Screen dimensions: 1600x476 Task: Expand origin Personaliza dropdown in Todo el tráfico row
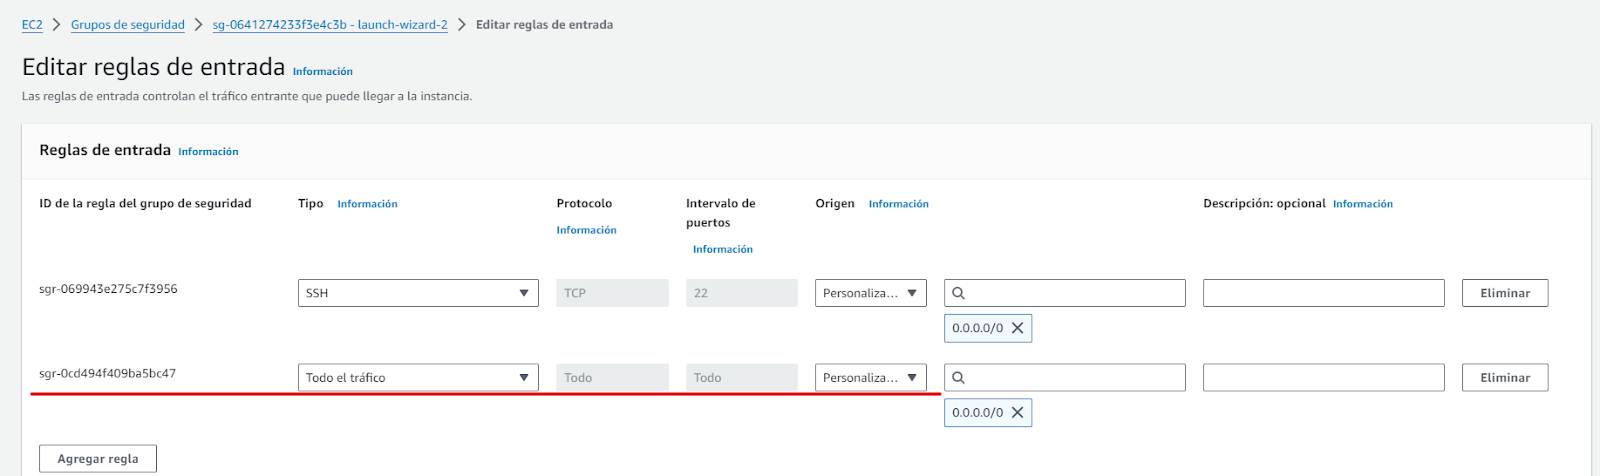871,378
